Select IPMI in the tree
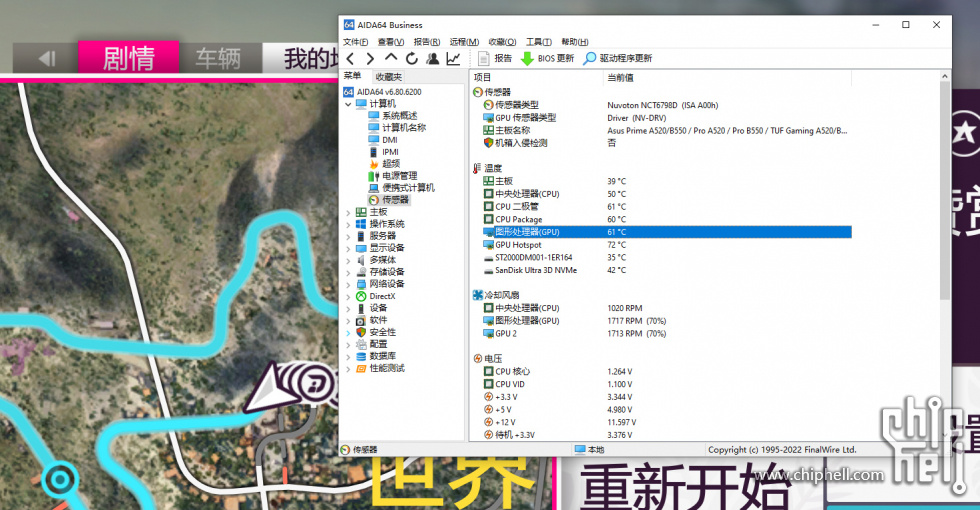This screenshot has height=510, width=980. (390, 152)
